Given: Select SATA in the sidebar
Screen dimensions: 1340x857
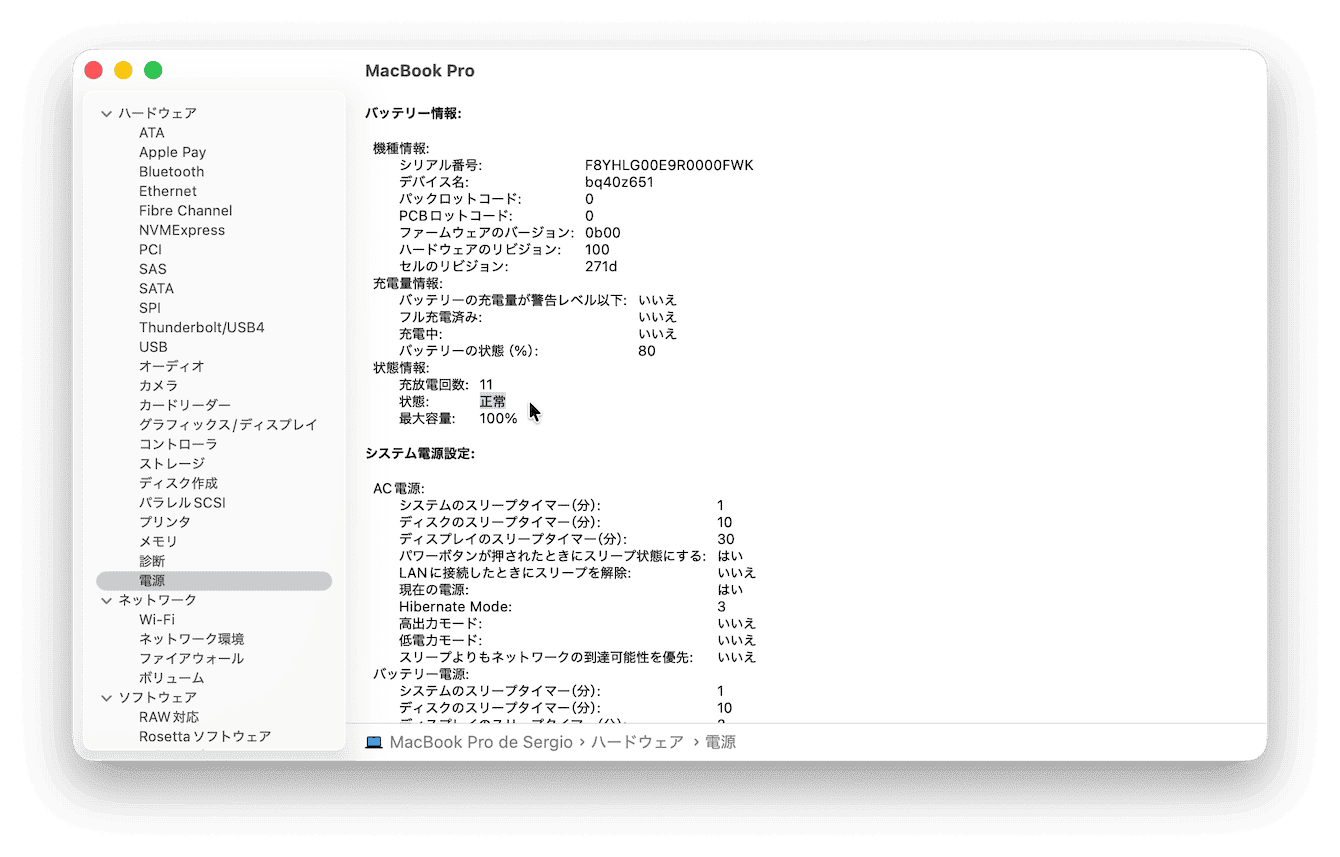Looking at the screenshot, I should click(x=156, y=289).
